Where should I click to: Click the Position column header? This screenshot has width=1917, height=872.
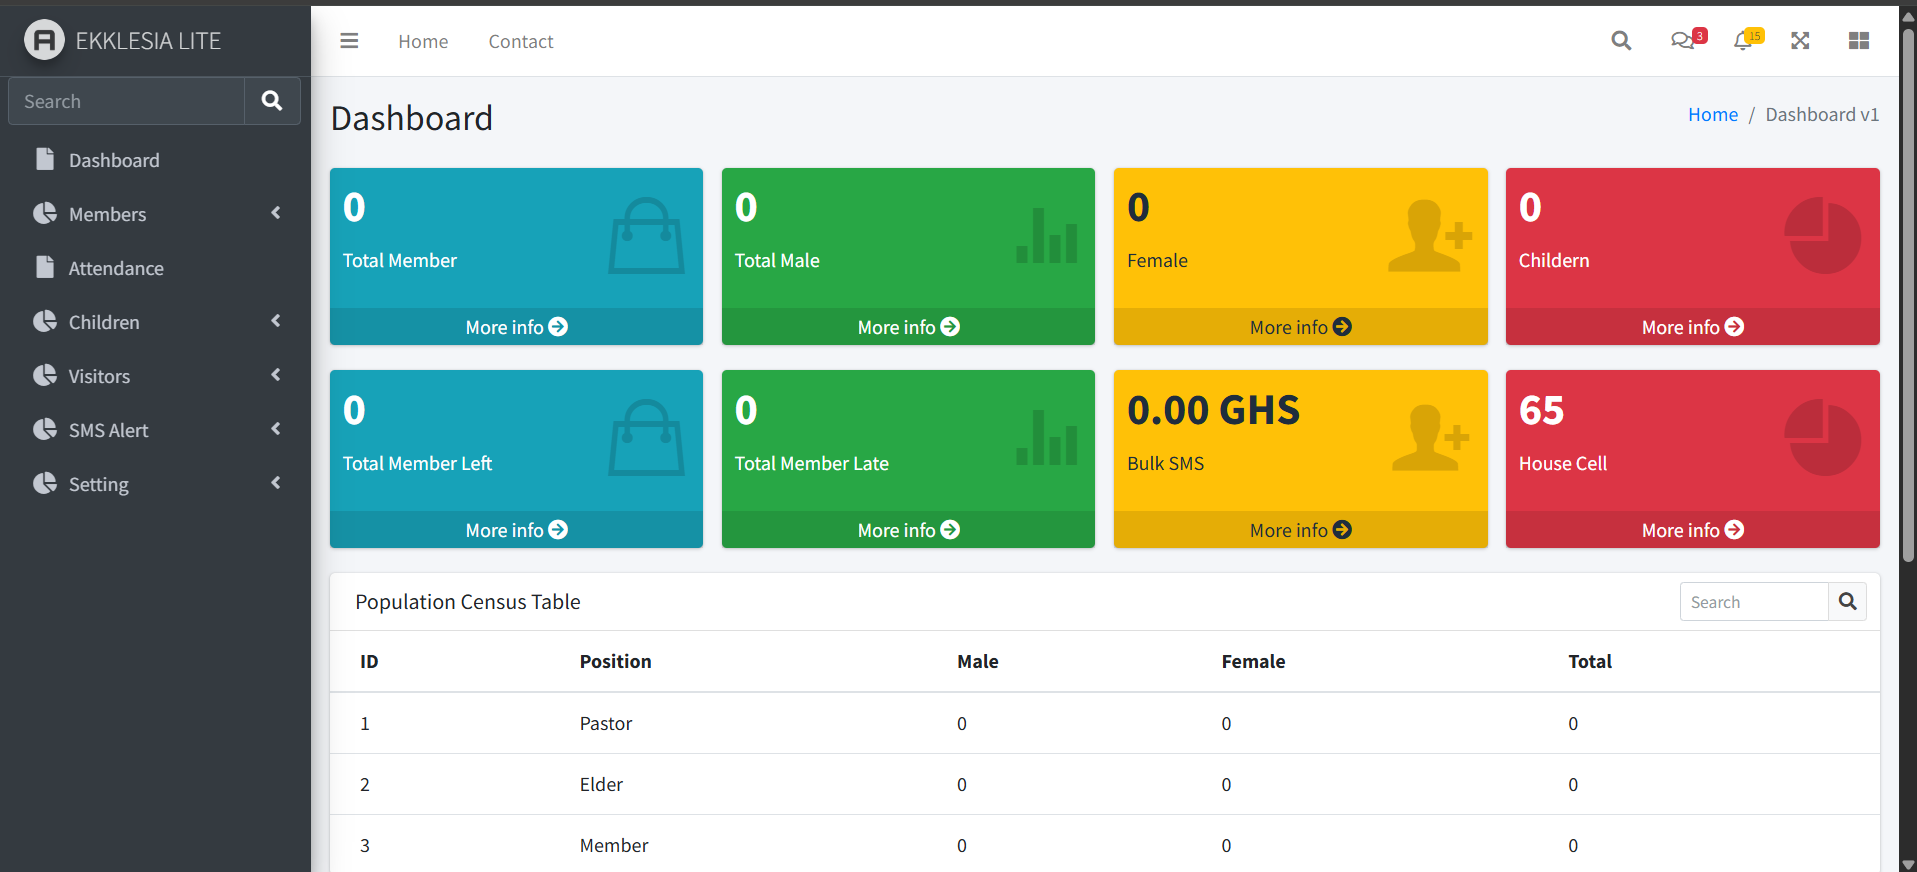tap(615, 661)
